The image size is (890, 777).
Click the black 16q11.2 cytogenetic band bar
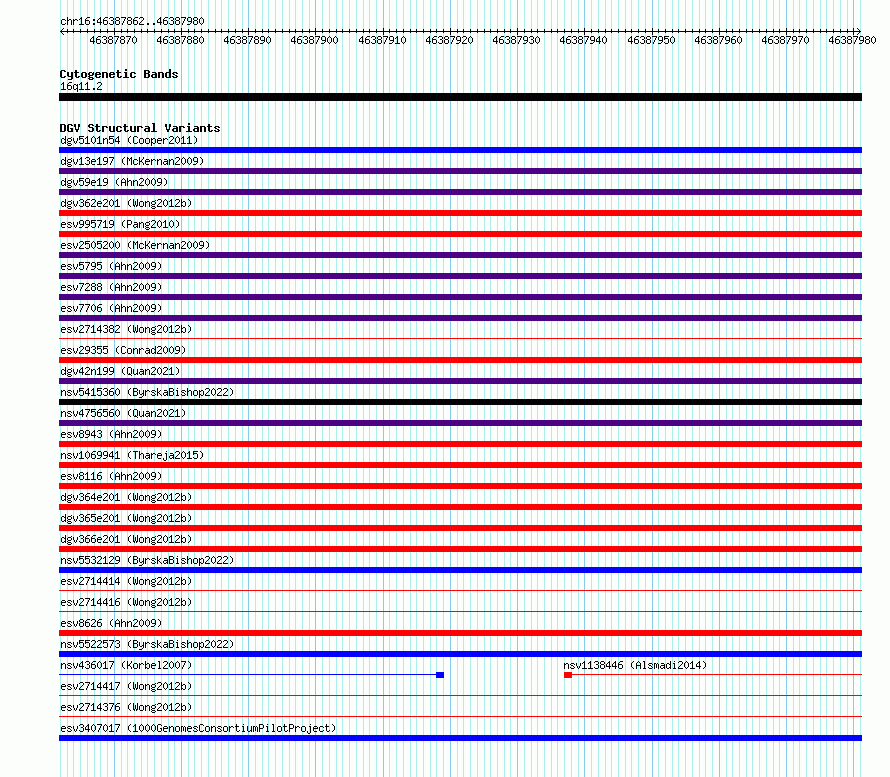pyautogui.click(x=460, y=97)
